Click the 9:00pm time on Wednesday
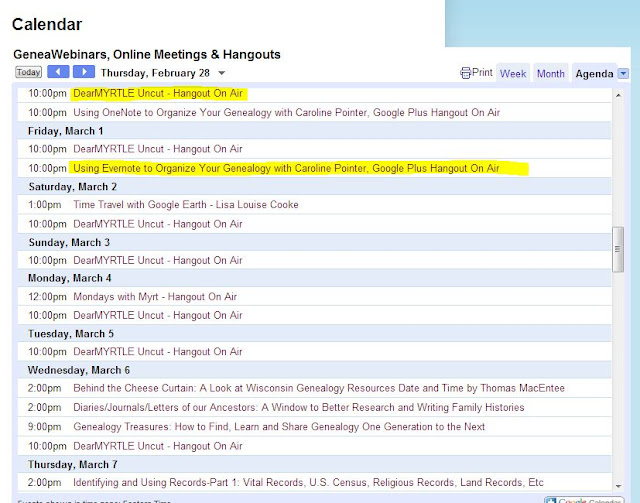 (44, 427)
